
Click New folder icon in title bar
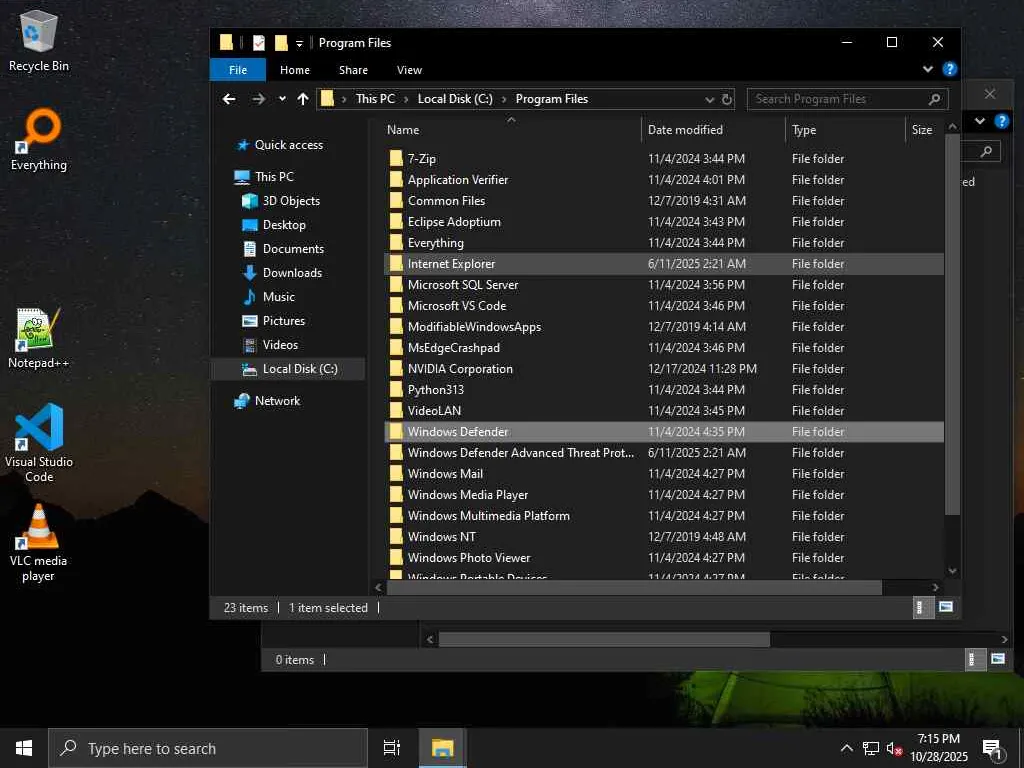(281, 43)
